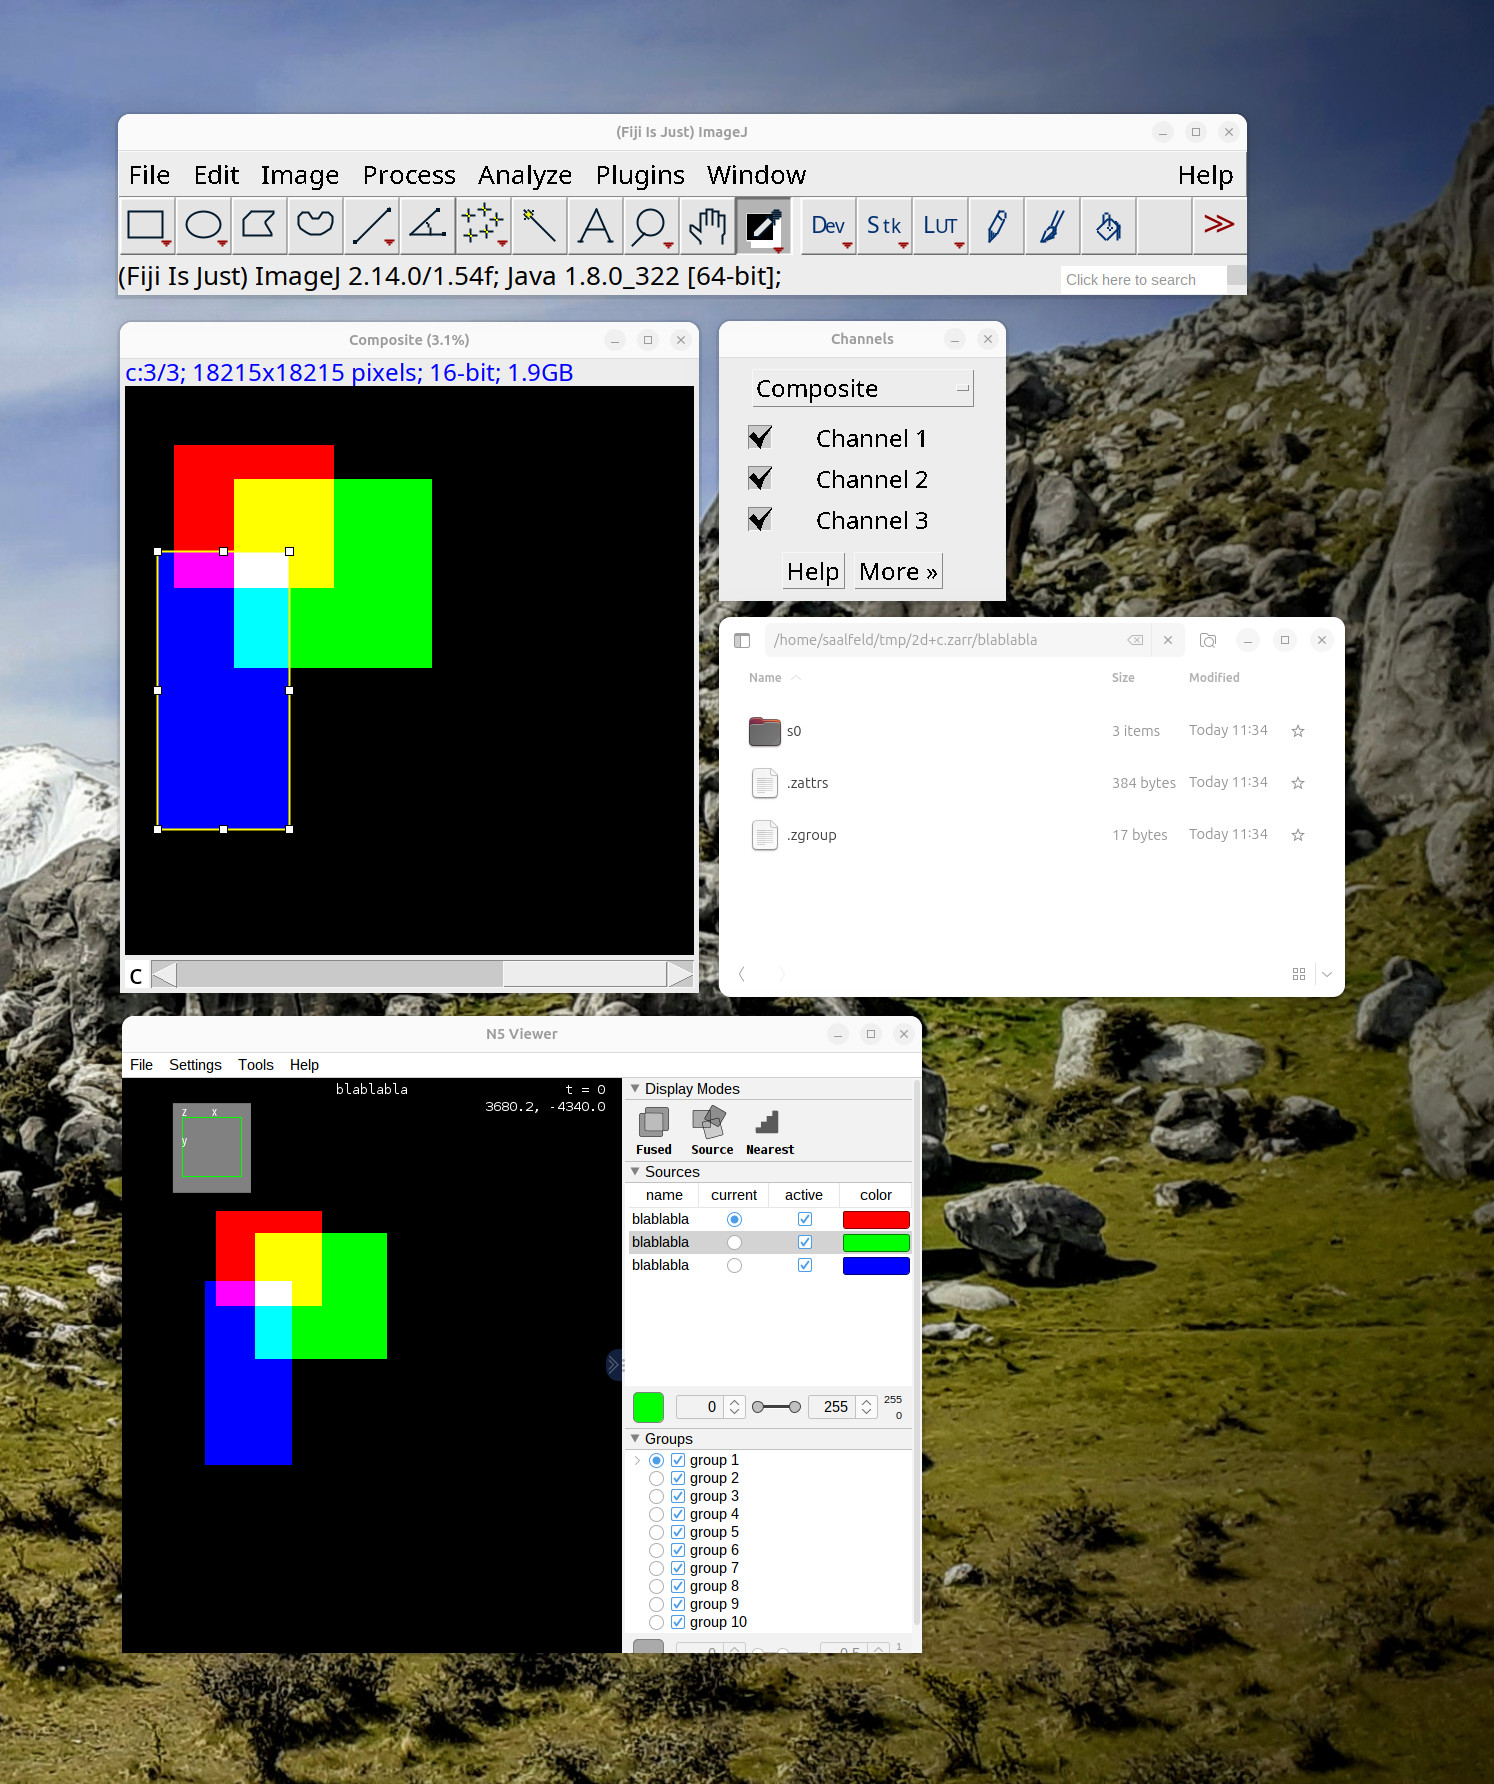Disable the group 3 checkbox
Screen dimensions: 1494x1784
pos(678,1496)
